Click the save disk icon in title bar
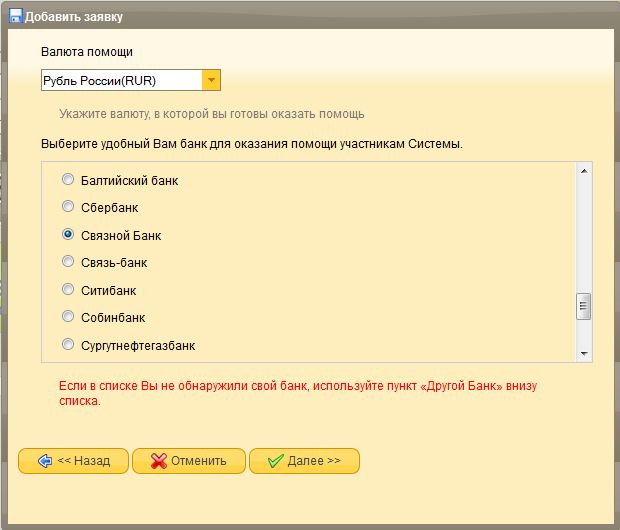 pos(15,16)
